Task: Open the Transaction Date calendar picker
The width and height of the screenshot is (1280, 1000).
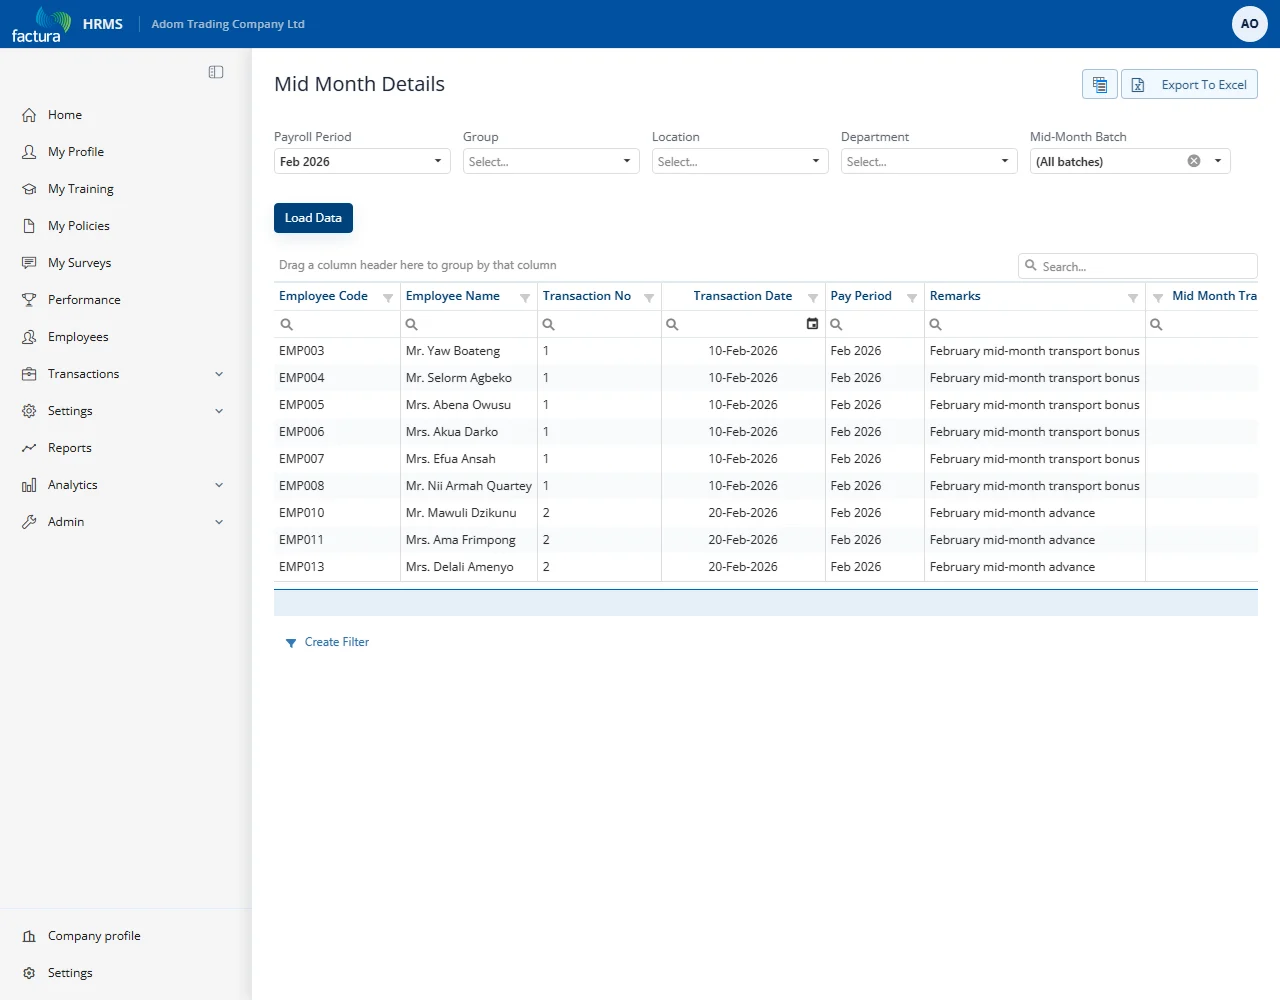Action: pyautogui.click(x=812, y=324)
